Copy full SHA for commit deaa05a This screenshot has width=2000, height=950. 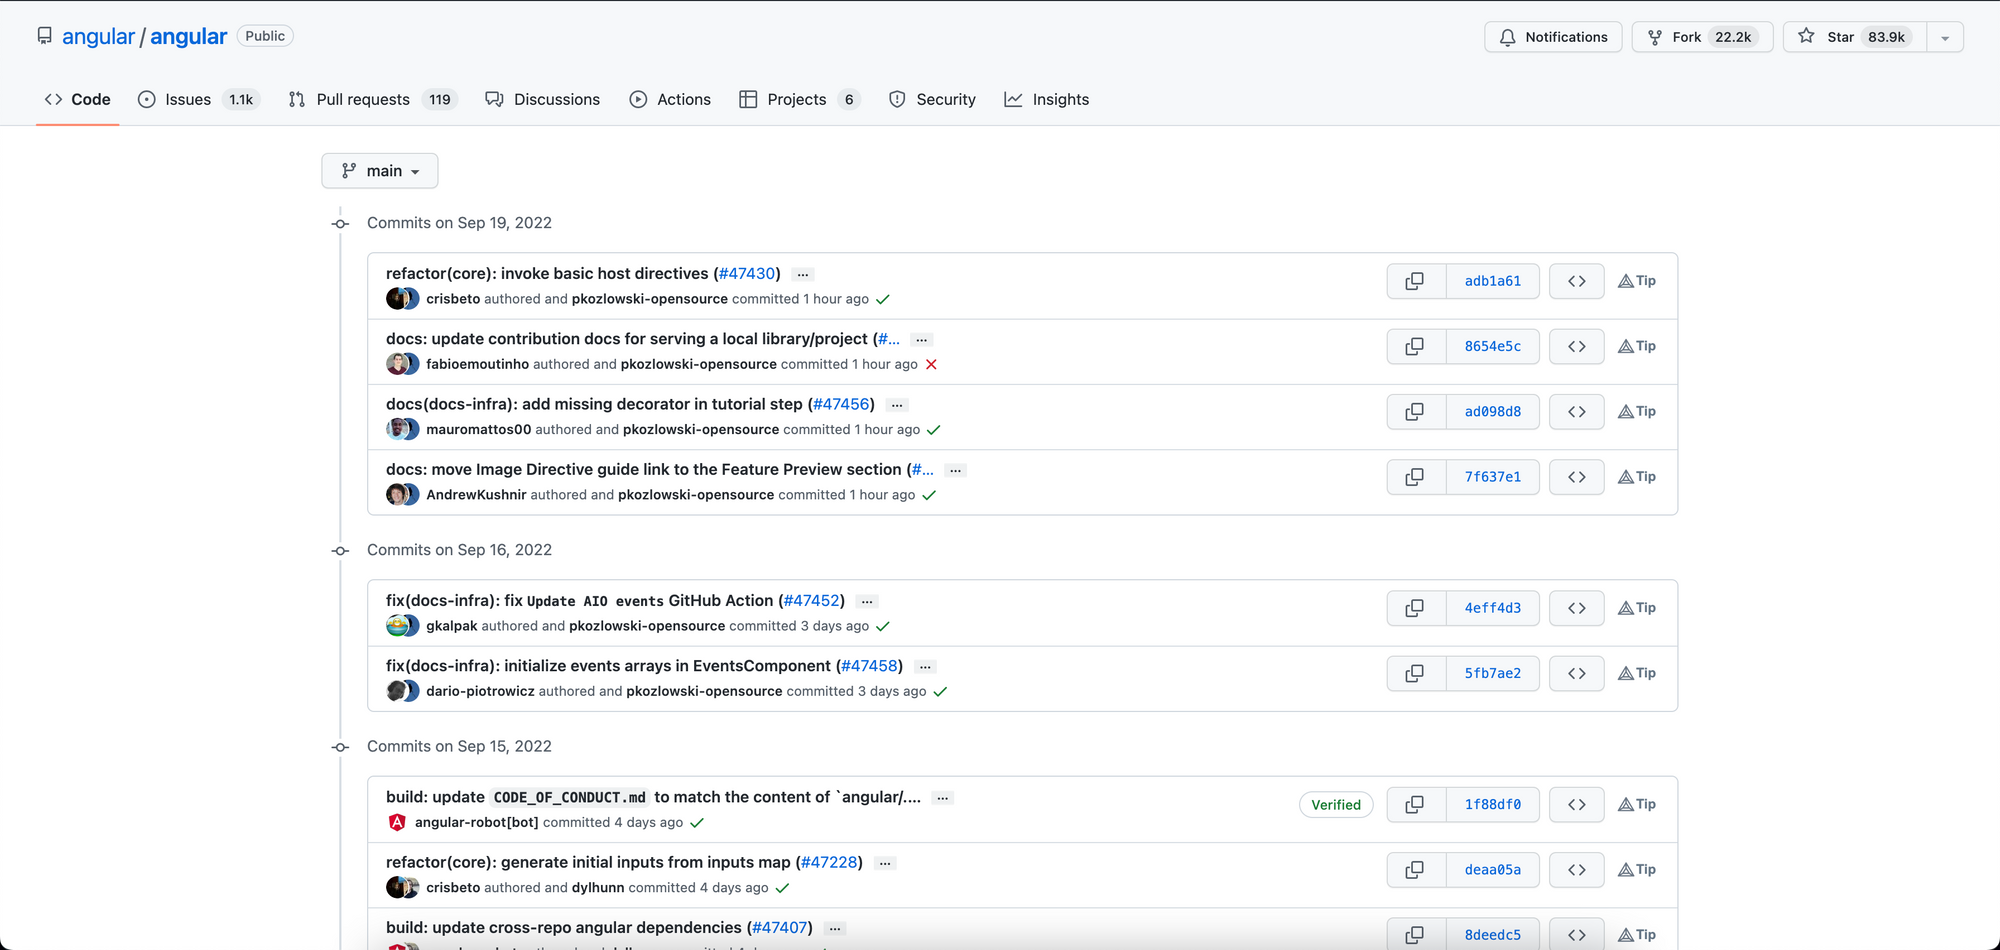click(x=1415, y=870)
